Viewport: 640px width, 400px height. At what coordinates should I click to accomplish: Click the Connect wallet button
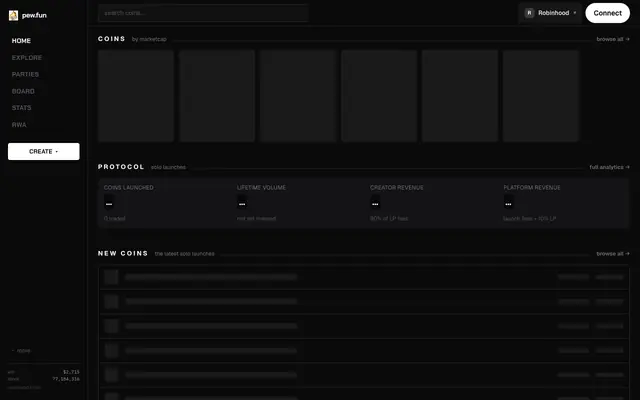(607, 13)
